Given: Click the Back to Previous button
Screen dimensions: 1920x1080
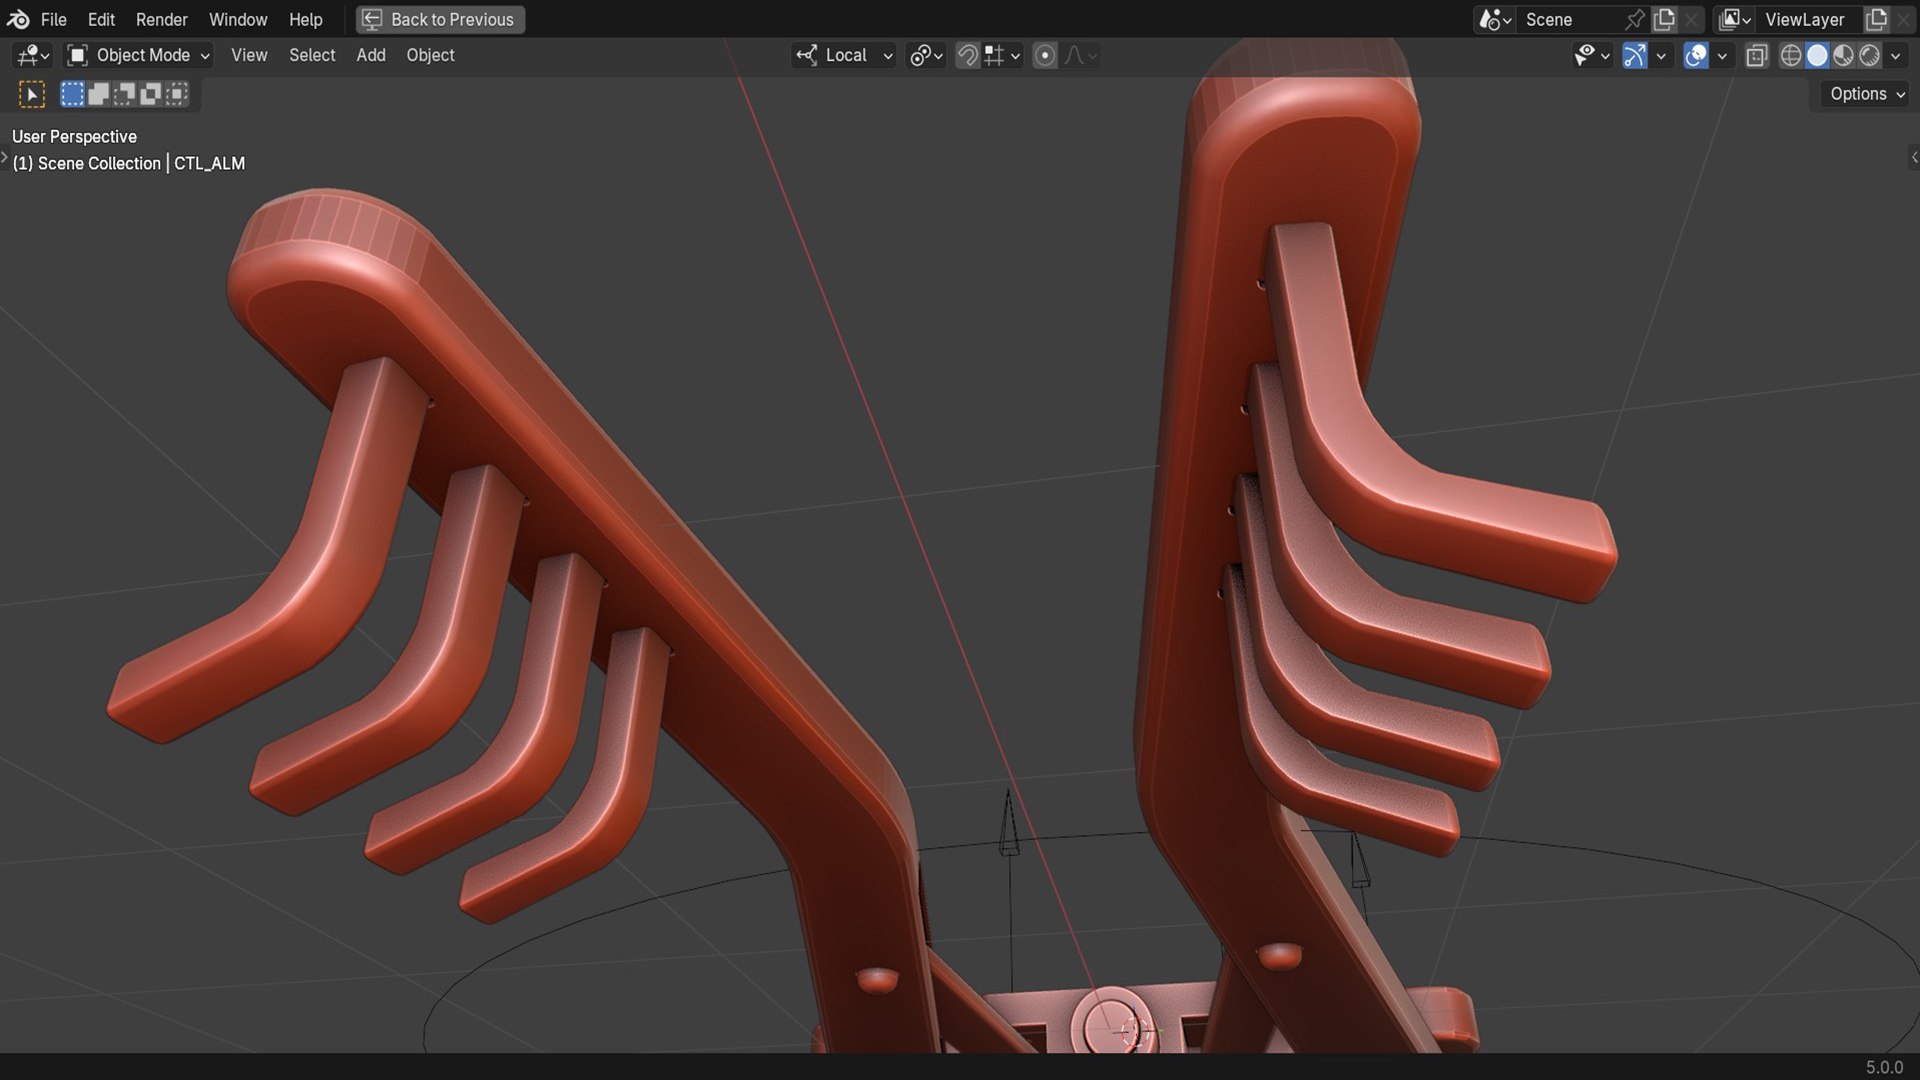Looking at the screenshot, I should point(440,19).
